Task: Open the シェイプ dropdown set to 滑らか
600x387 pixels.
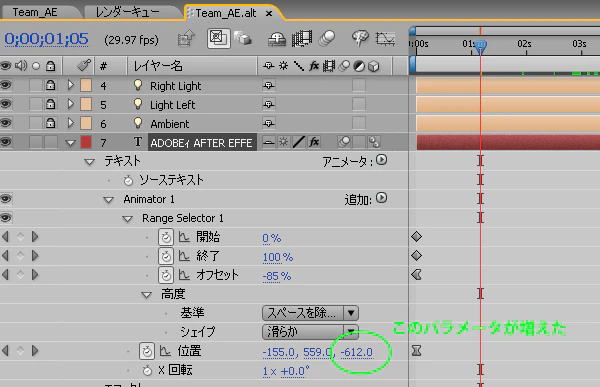Action: click(310, 332)
